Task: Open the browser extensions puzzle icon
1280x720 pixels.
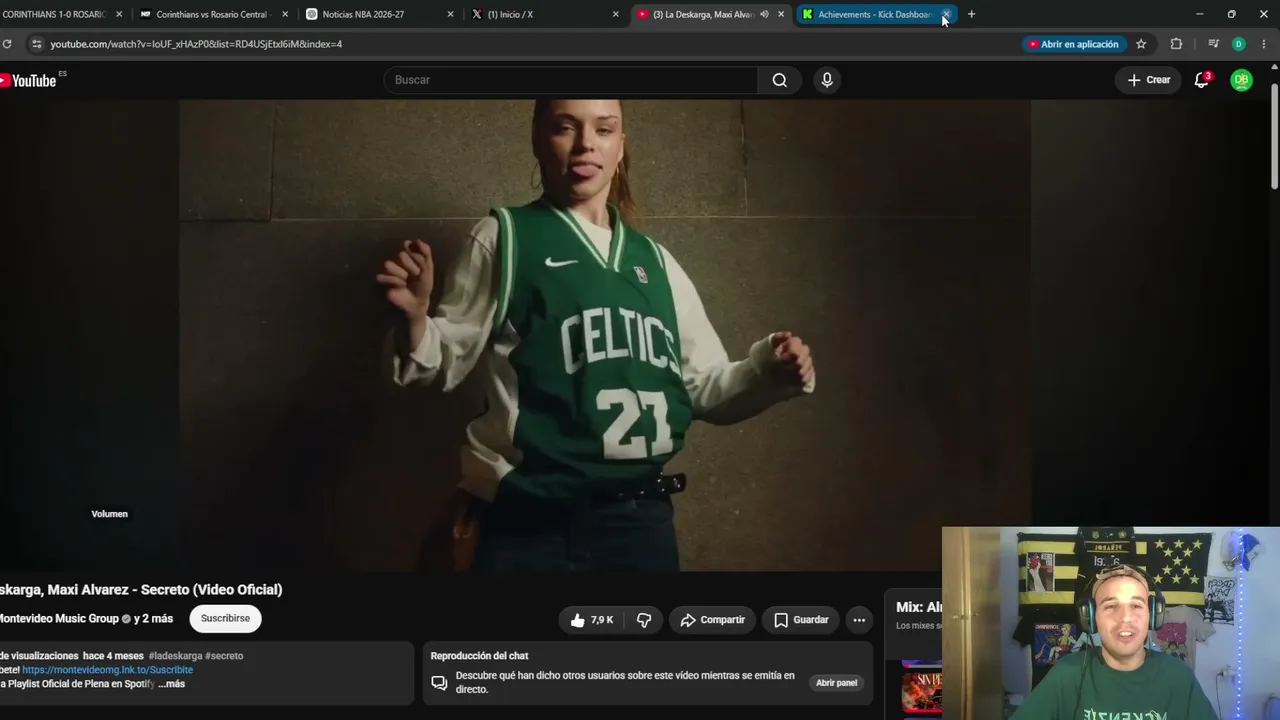Action: [x=1176, y=44]
